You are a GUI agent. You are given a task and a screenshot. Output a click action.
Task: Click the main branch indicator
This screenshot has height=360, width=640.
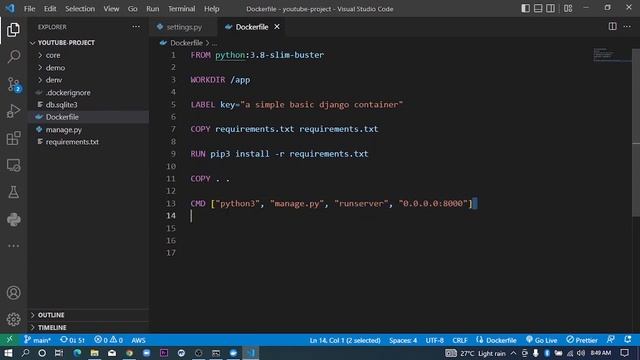[x=37, y=340]
